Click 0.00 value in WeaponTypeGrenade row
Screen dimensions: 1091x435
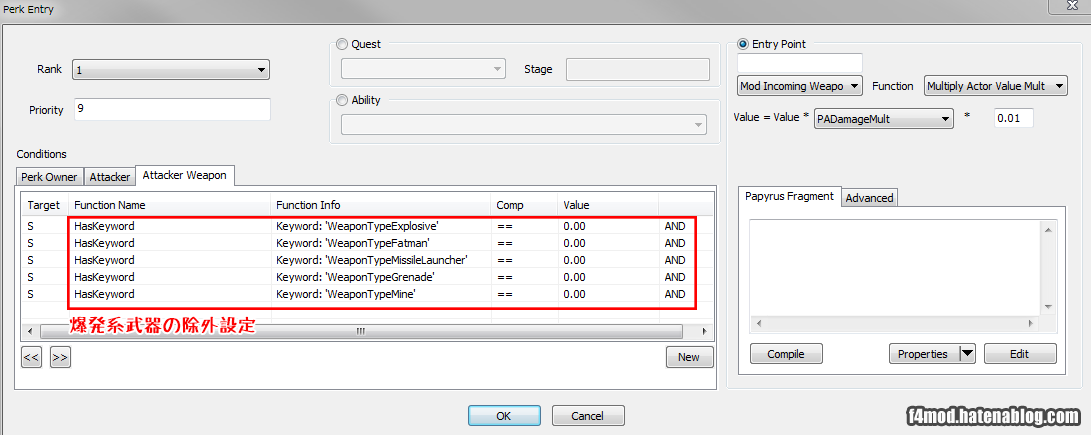pyautogui.click(x=574, y=277)
